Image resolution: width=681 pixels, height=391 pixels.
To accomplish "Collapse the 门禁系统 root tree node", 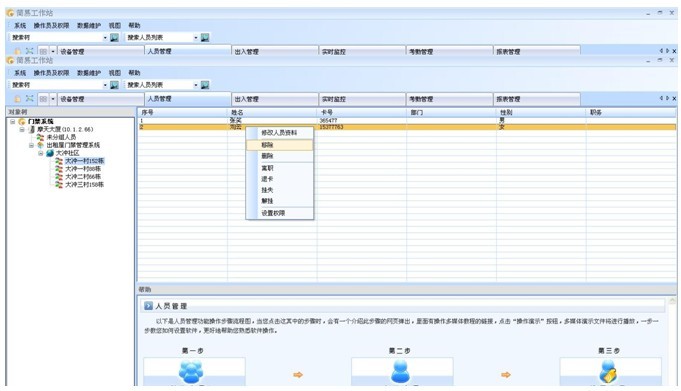I will (x=13, y=122).
